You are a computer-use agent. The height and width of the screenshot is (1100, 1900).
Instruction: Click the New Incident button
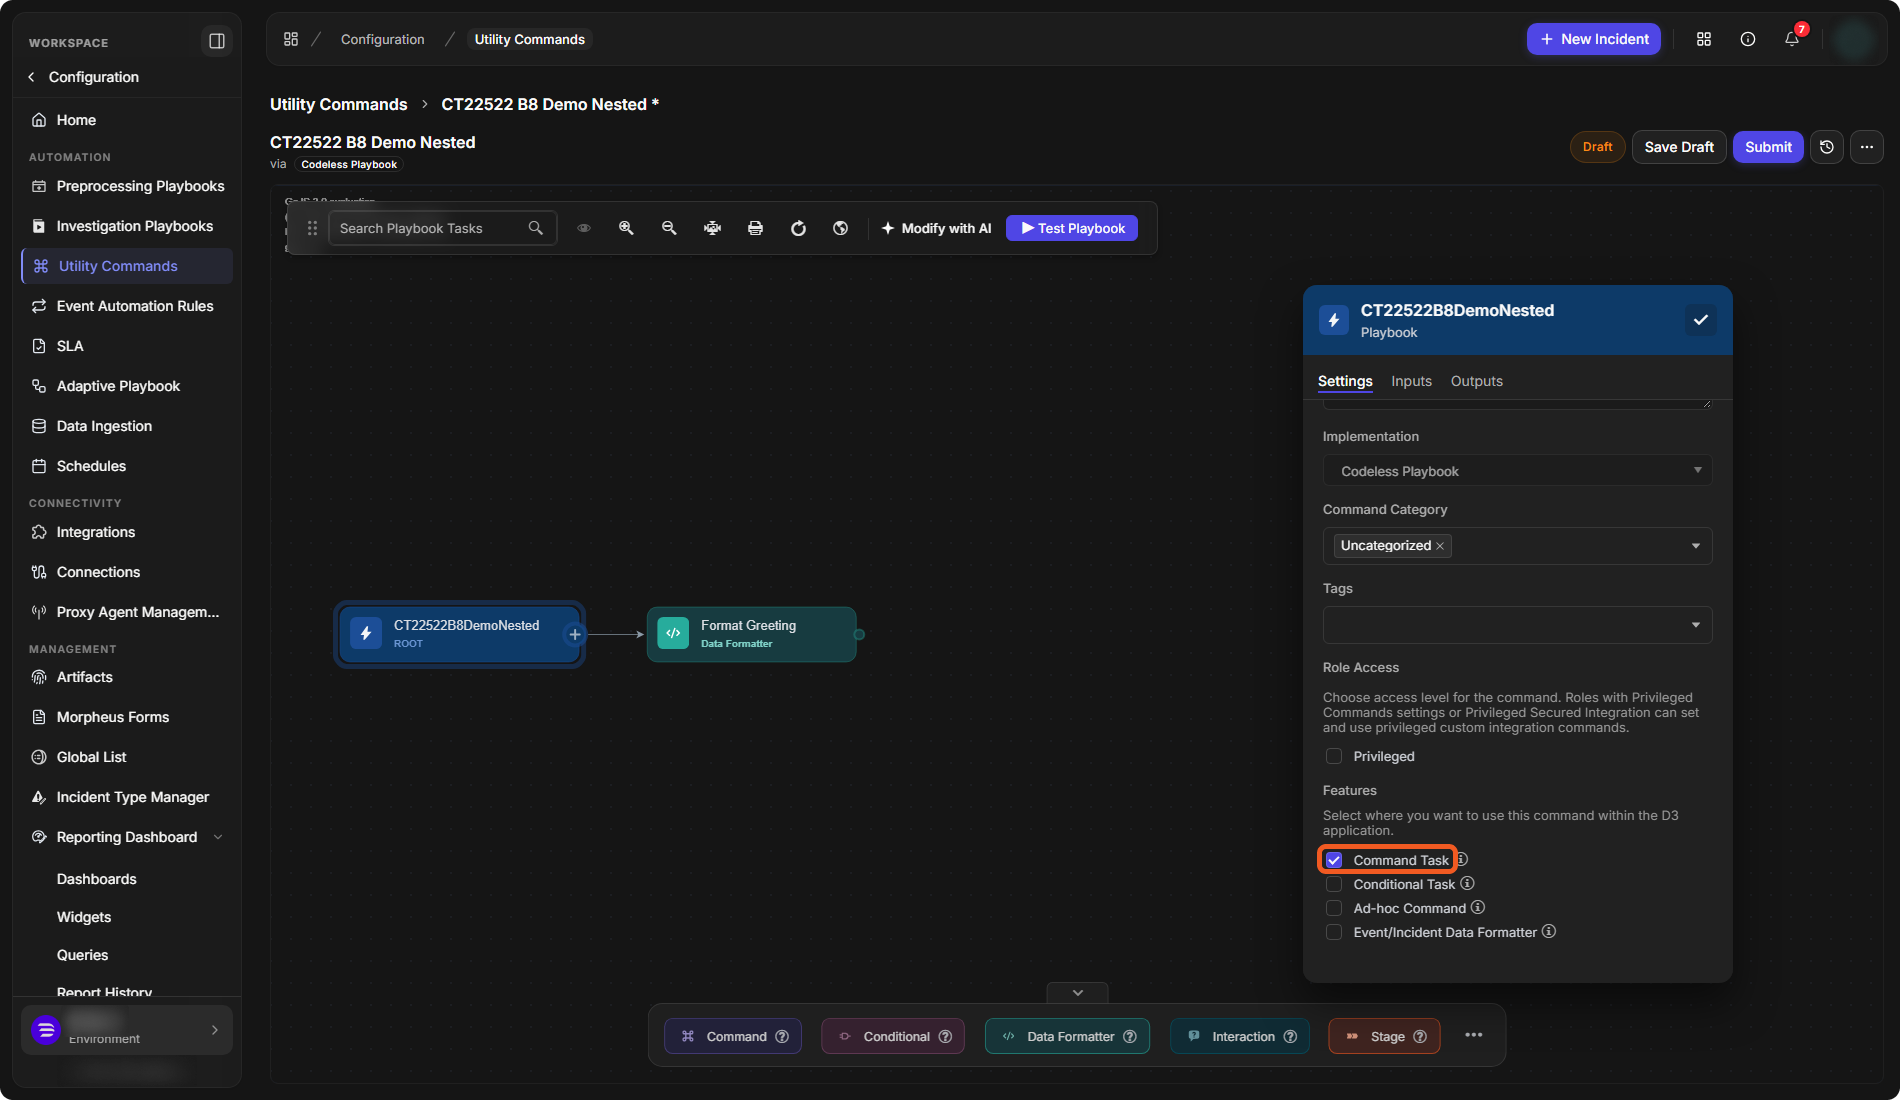tap(1594, 39)
